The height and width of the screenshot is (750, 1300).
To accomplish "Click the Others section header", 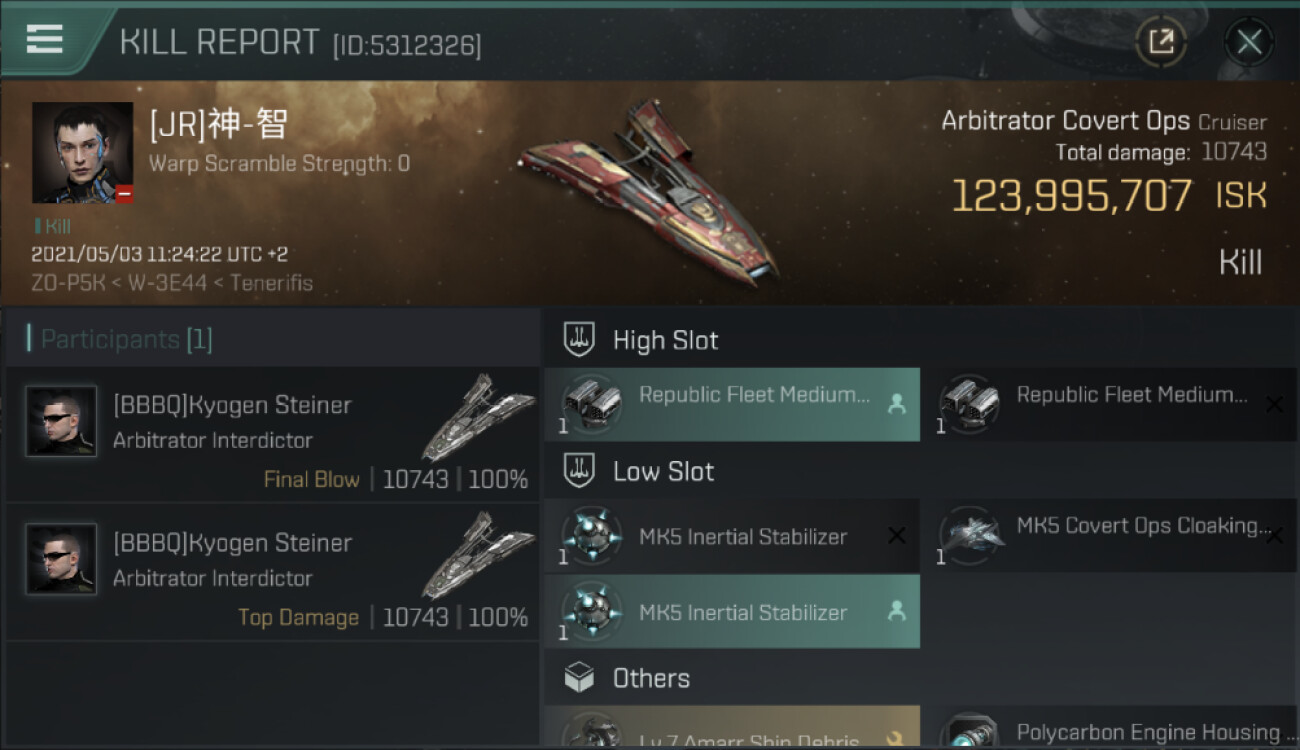I will [x=650, y=678].
